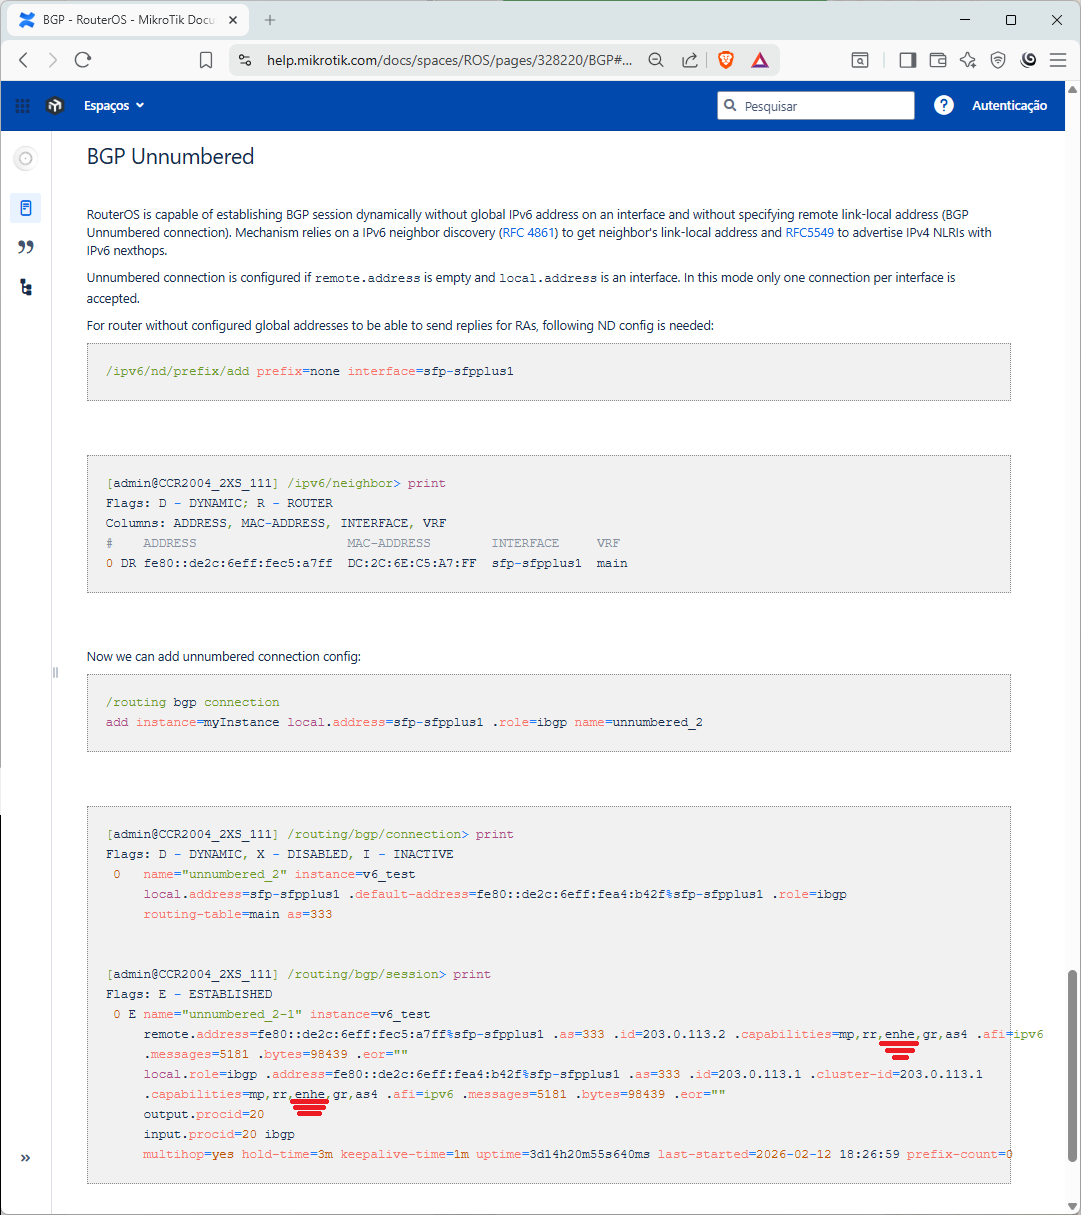
Task: Open the RFC5549 link
Action: 809,232
